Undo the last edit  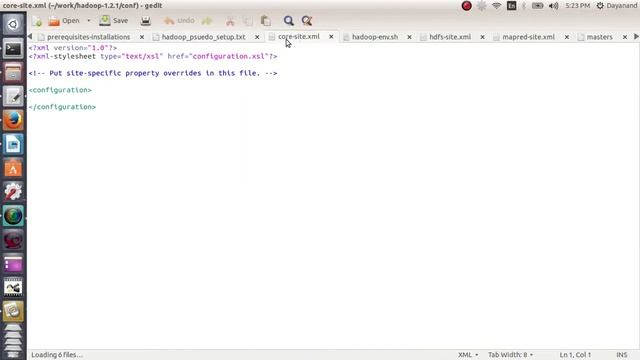pyautogui.click(x=179, y=20)
